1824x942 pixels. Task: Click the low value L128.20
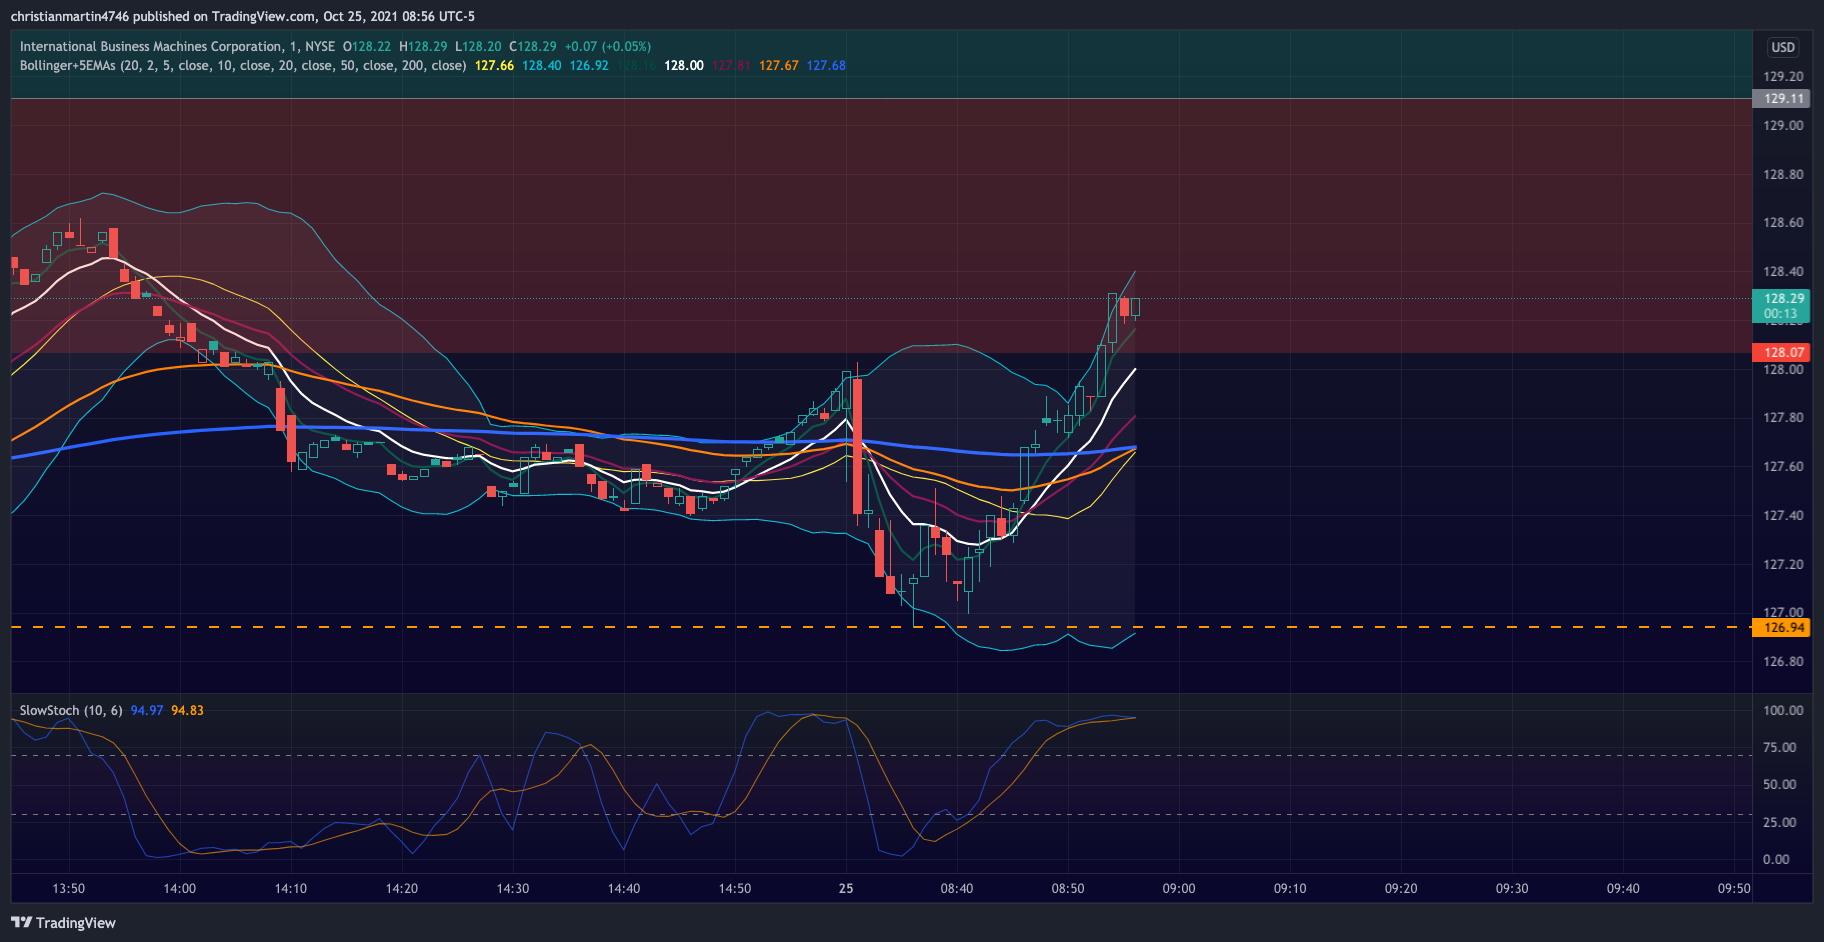pos(478,46)
